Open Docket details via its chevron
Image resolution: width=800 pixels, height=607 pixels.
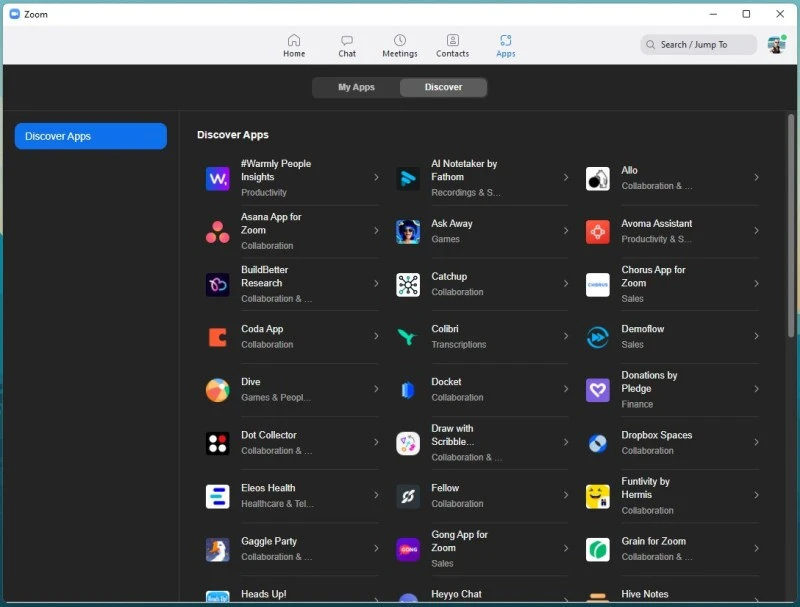(566, 390)
